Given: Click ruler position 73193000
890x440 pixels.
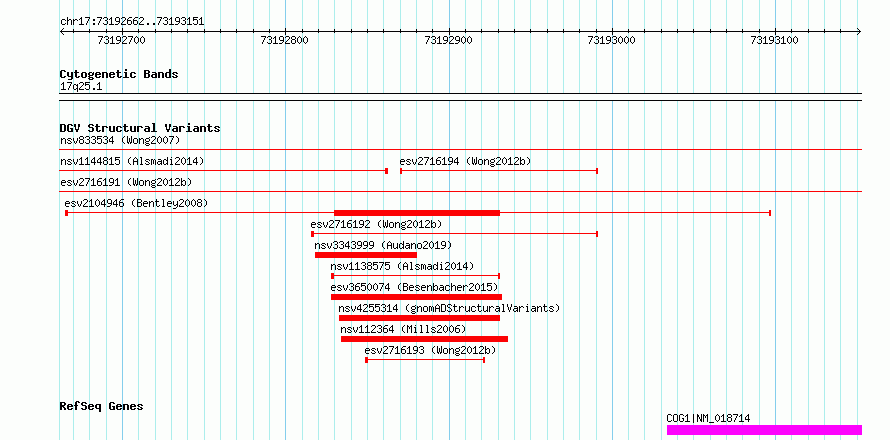Looking at the screenshot, I should pyautogui.click(x=612, y=40).
